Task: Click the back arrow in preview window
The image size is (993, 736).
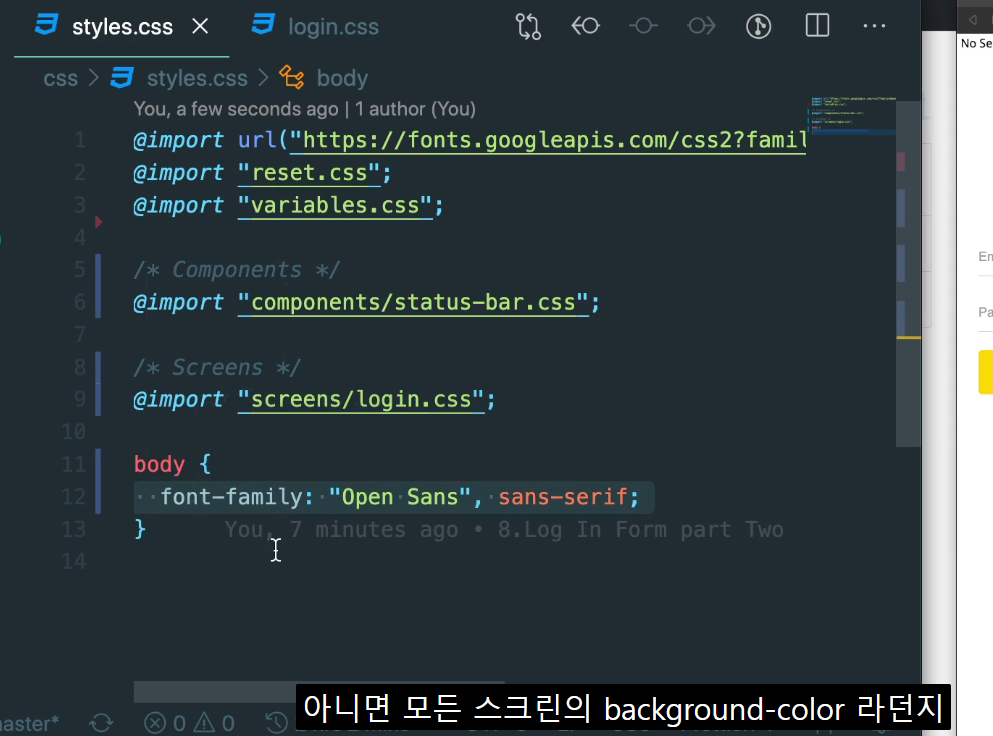Action: [x=972, y=20]
